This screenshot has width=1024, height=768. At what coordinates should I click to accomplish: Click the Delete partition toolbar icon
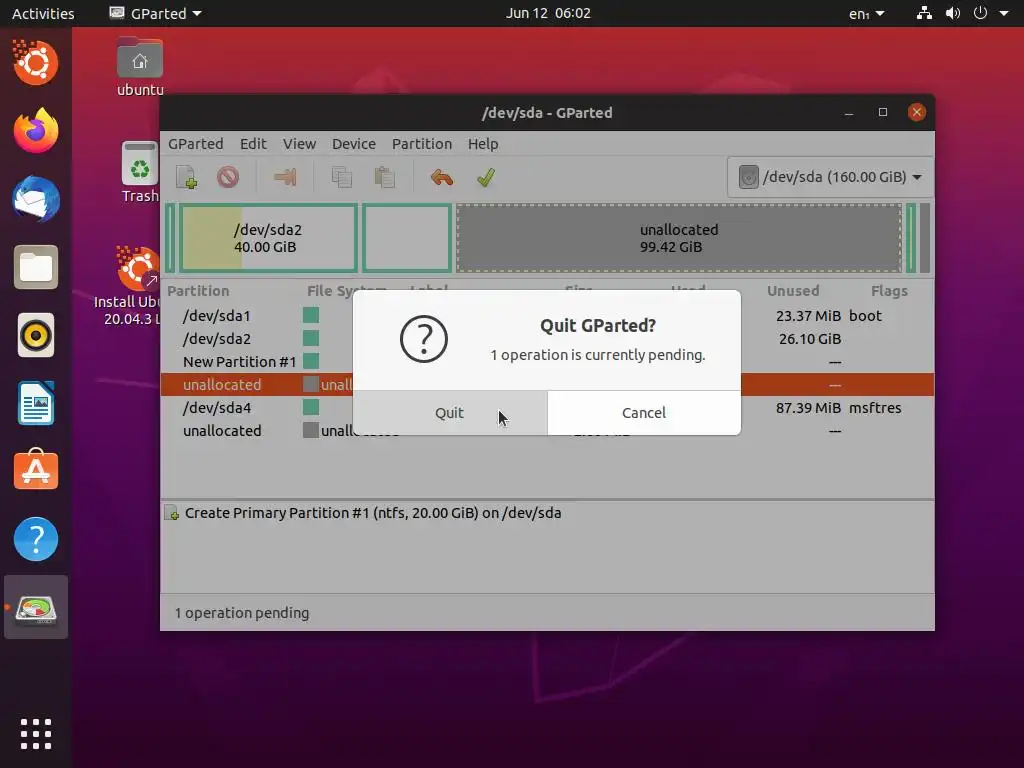tap(228, 177)
